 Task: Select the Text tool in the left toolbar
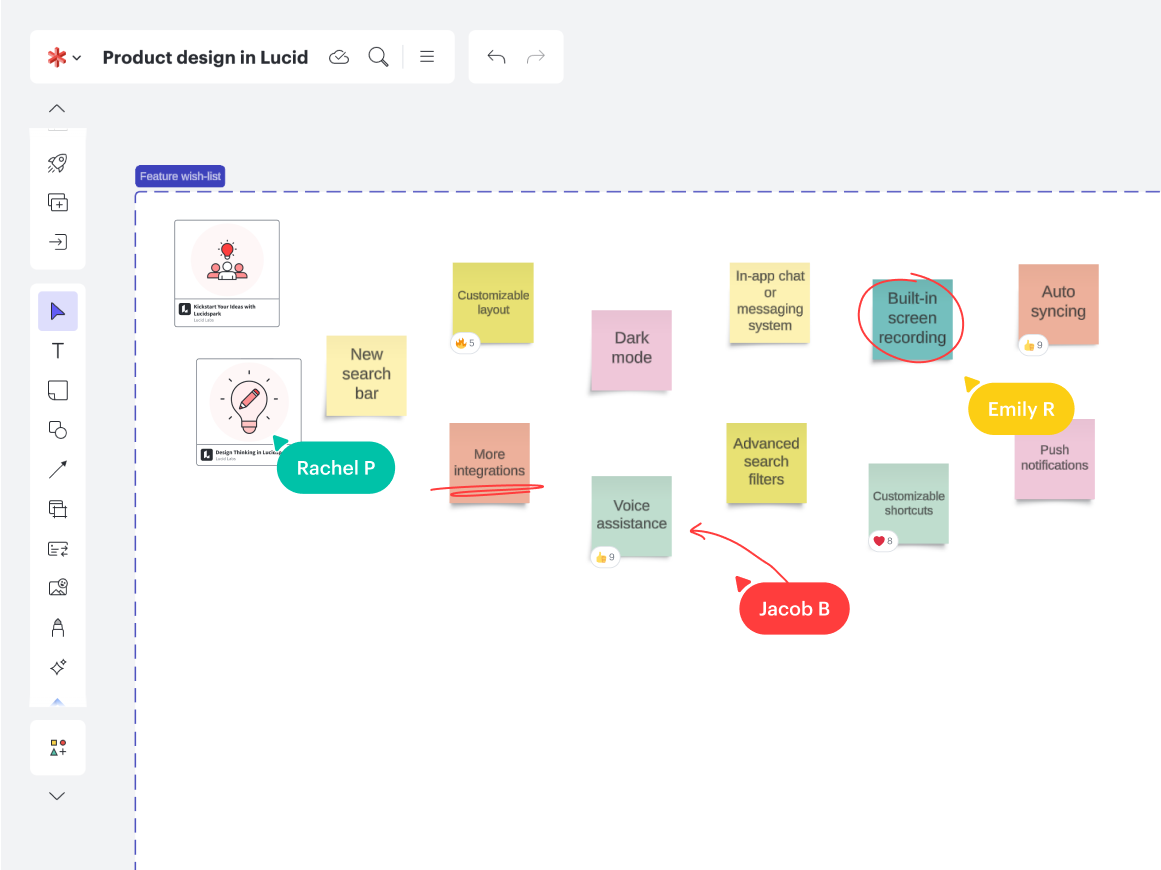pos(58,351)
